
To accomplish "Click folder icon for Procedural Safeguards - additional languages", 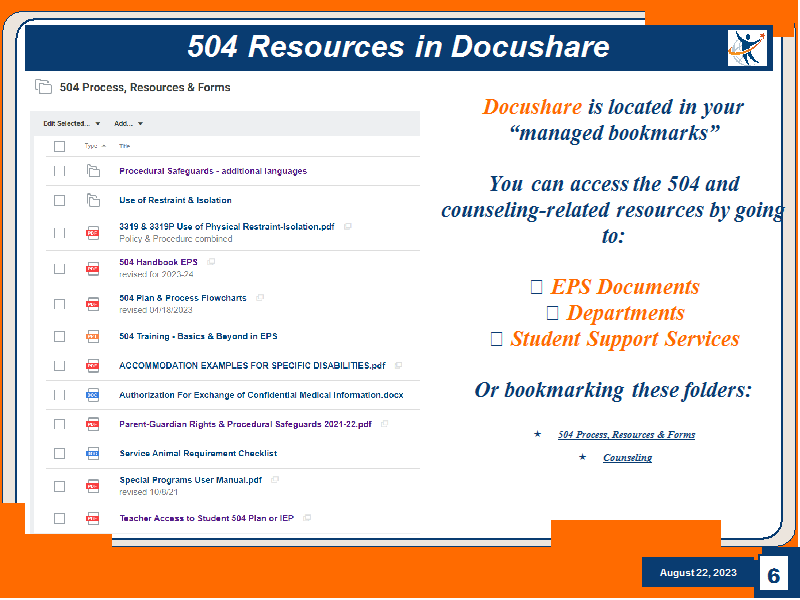I will [93, 171].
